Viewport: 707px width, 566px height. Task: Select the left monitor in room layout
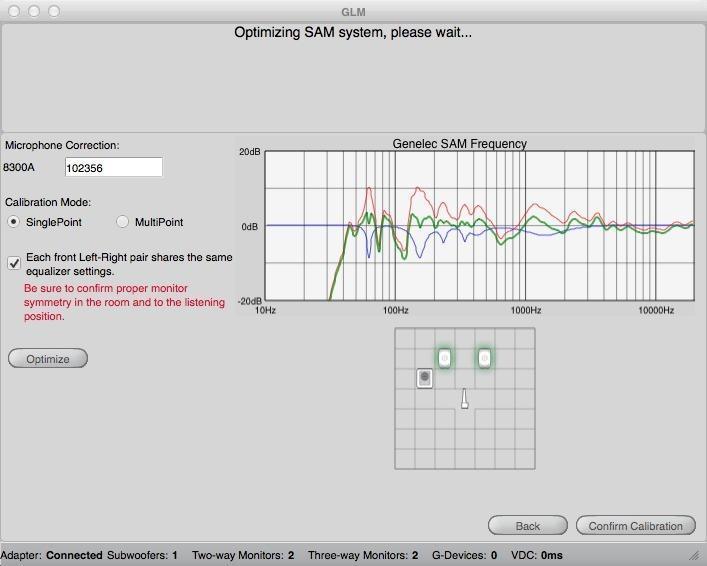444,358
